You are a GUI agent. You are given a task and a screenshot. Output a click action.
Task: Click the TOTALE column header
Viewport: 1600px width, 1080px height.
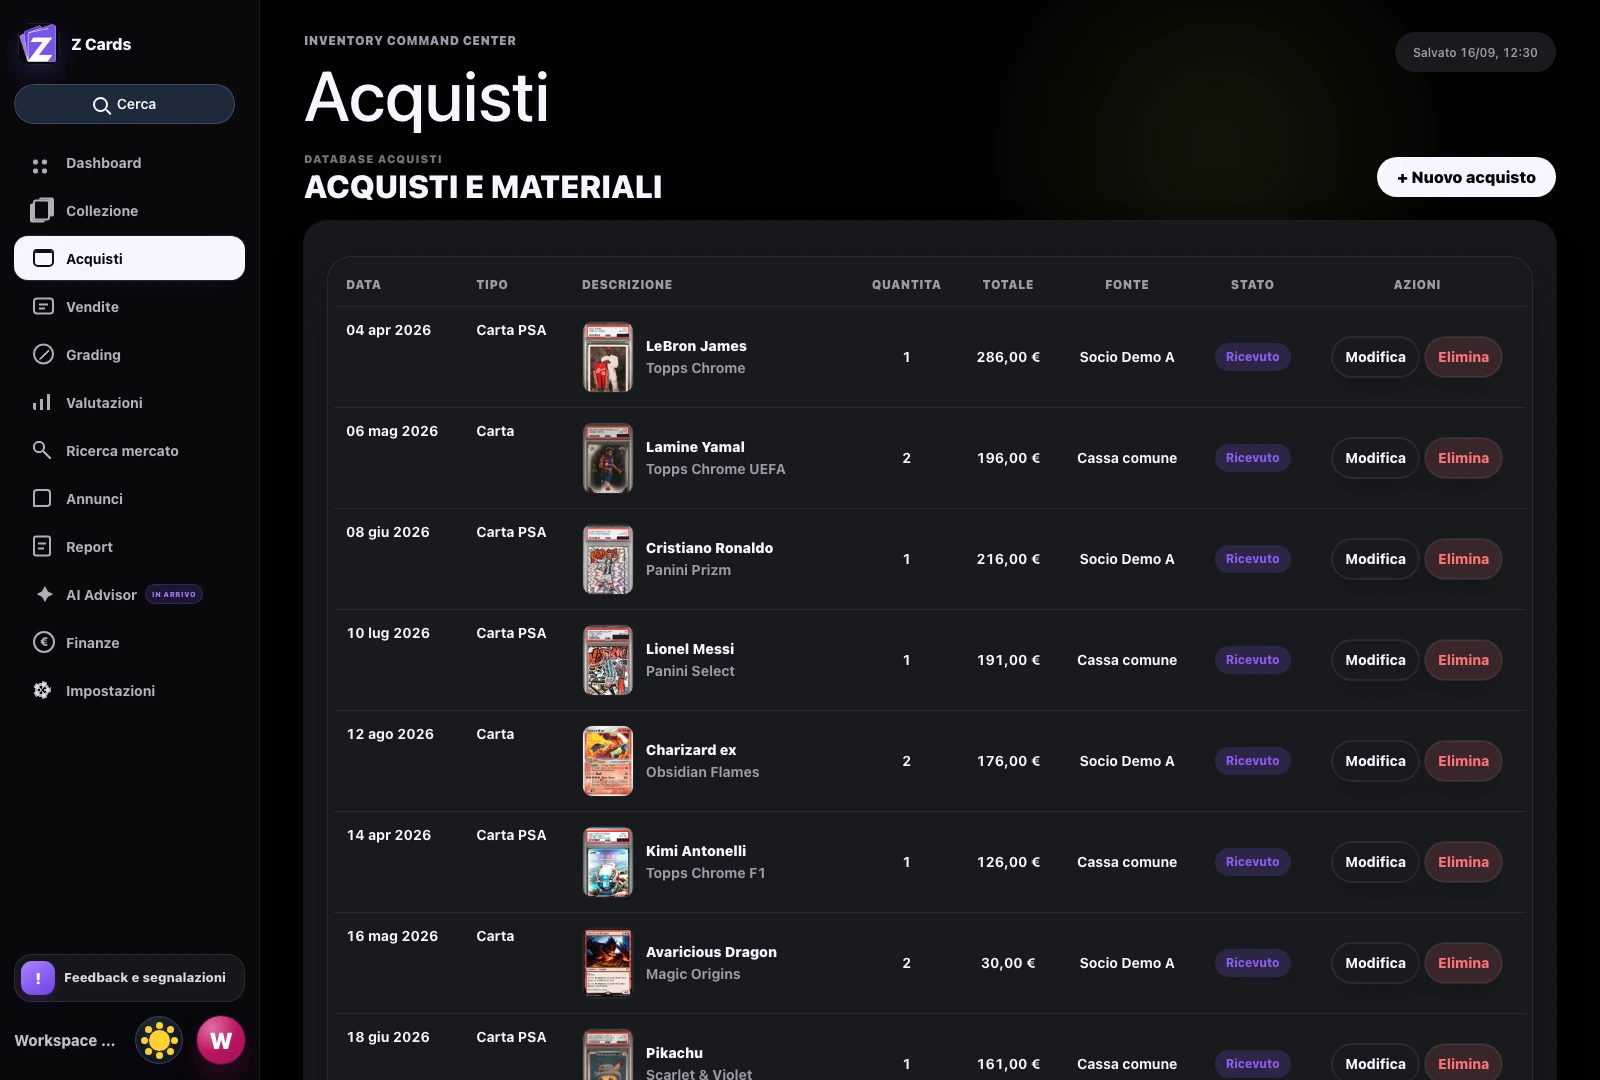(1008, 285)
